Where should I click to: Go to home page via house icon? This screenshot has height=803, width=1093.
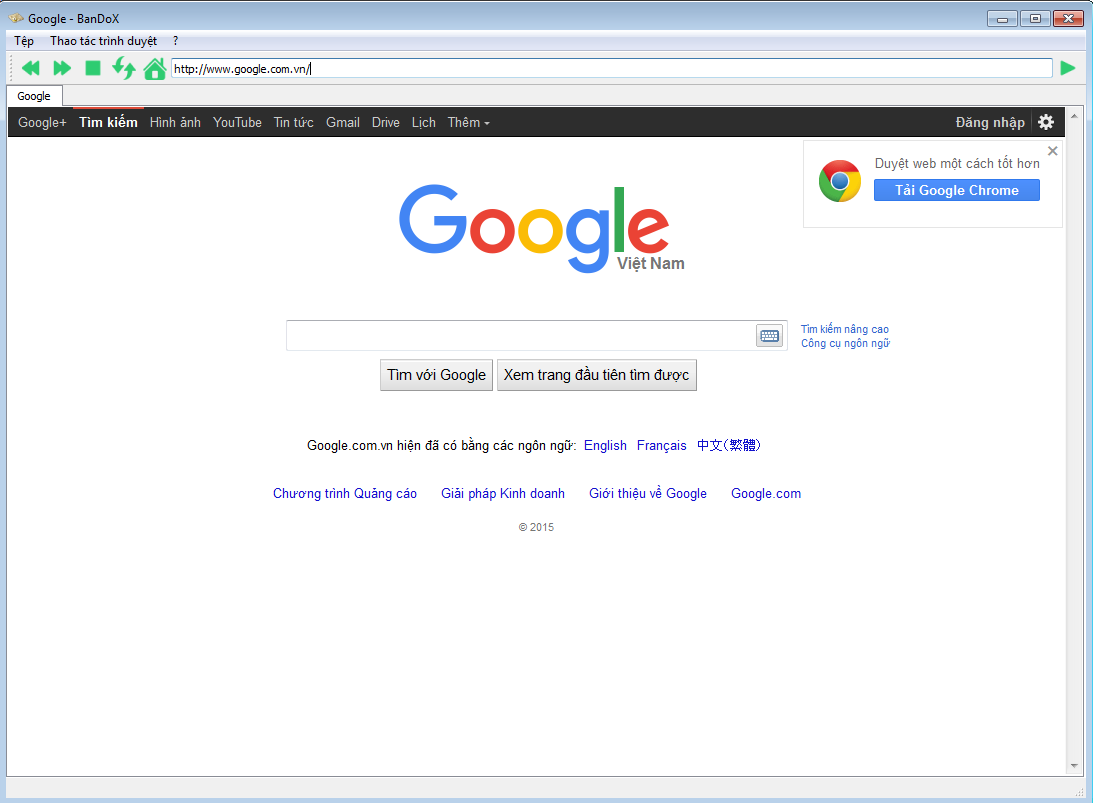coord(155,68)
